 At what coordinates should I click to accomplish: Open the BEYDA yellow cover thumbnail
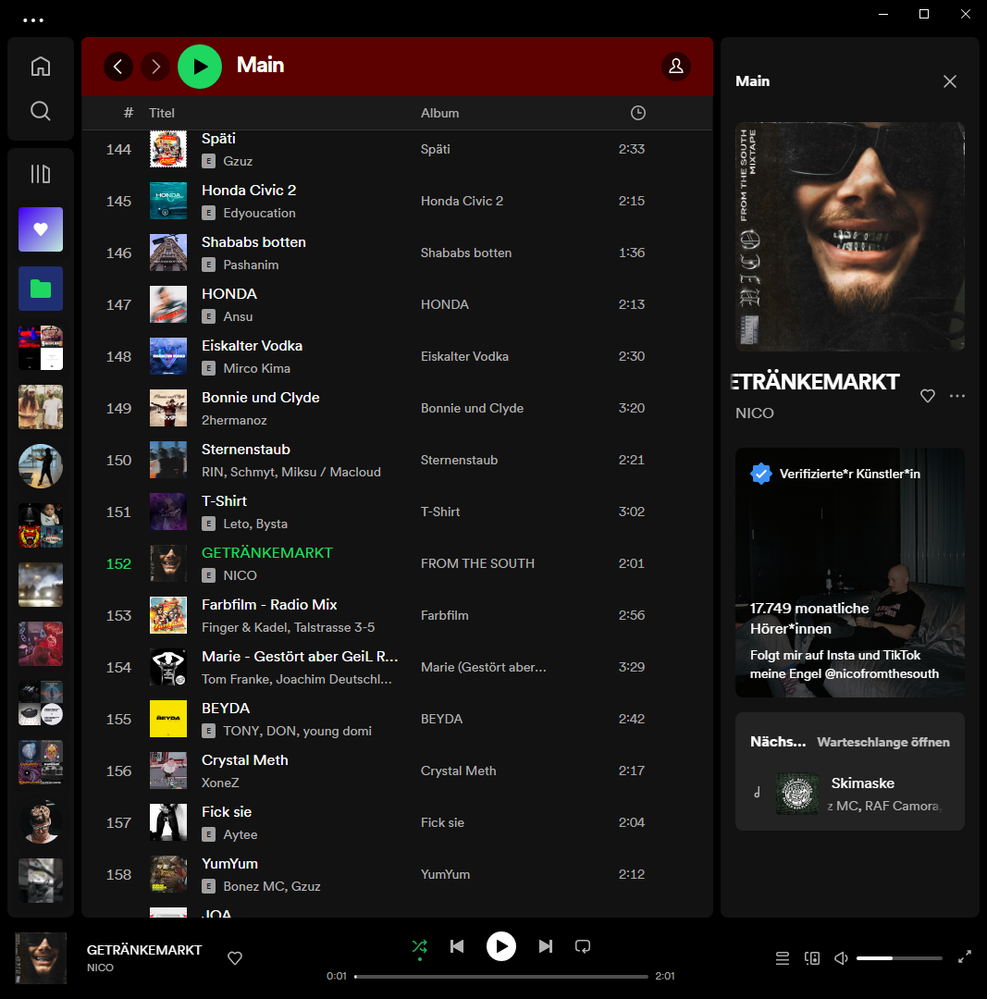[168, 719]
